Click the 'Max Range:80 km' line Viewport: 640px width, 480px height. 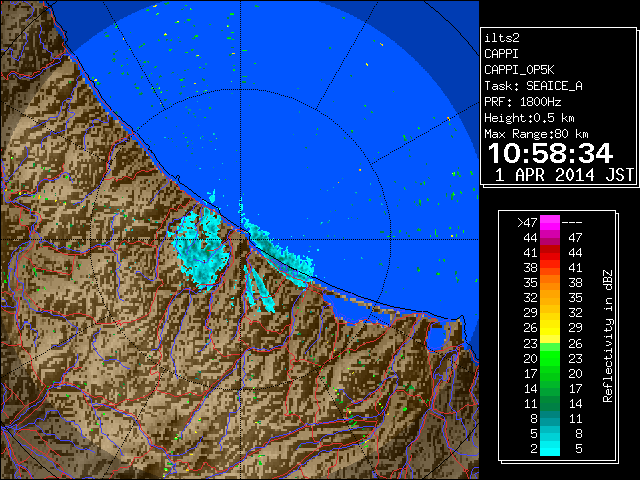(536, 134)
